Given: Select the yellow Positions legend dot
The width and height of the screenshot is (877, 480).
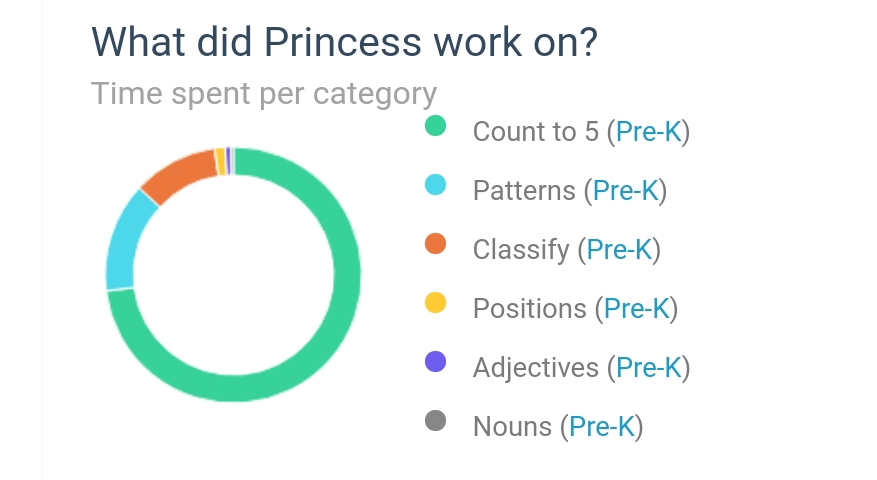Looking at the screenshot, I should pyautogui.click(x=435, y=303).
